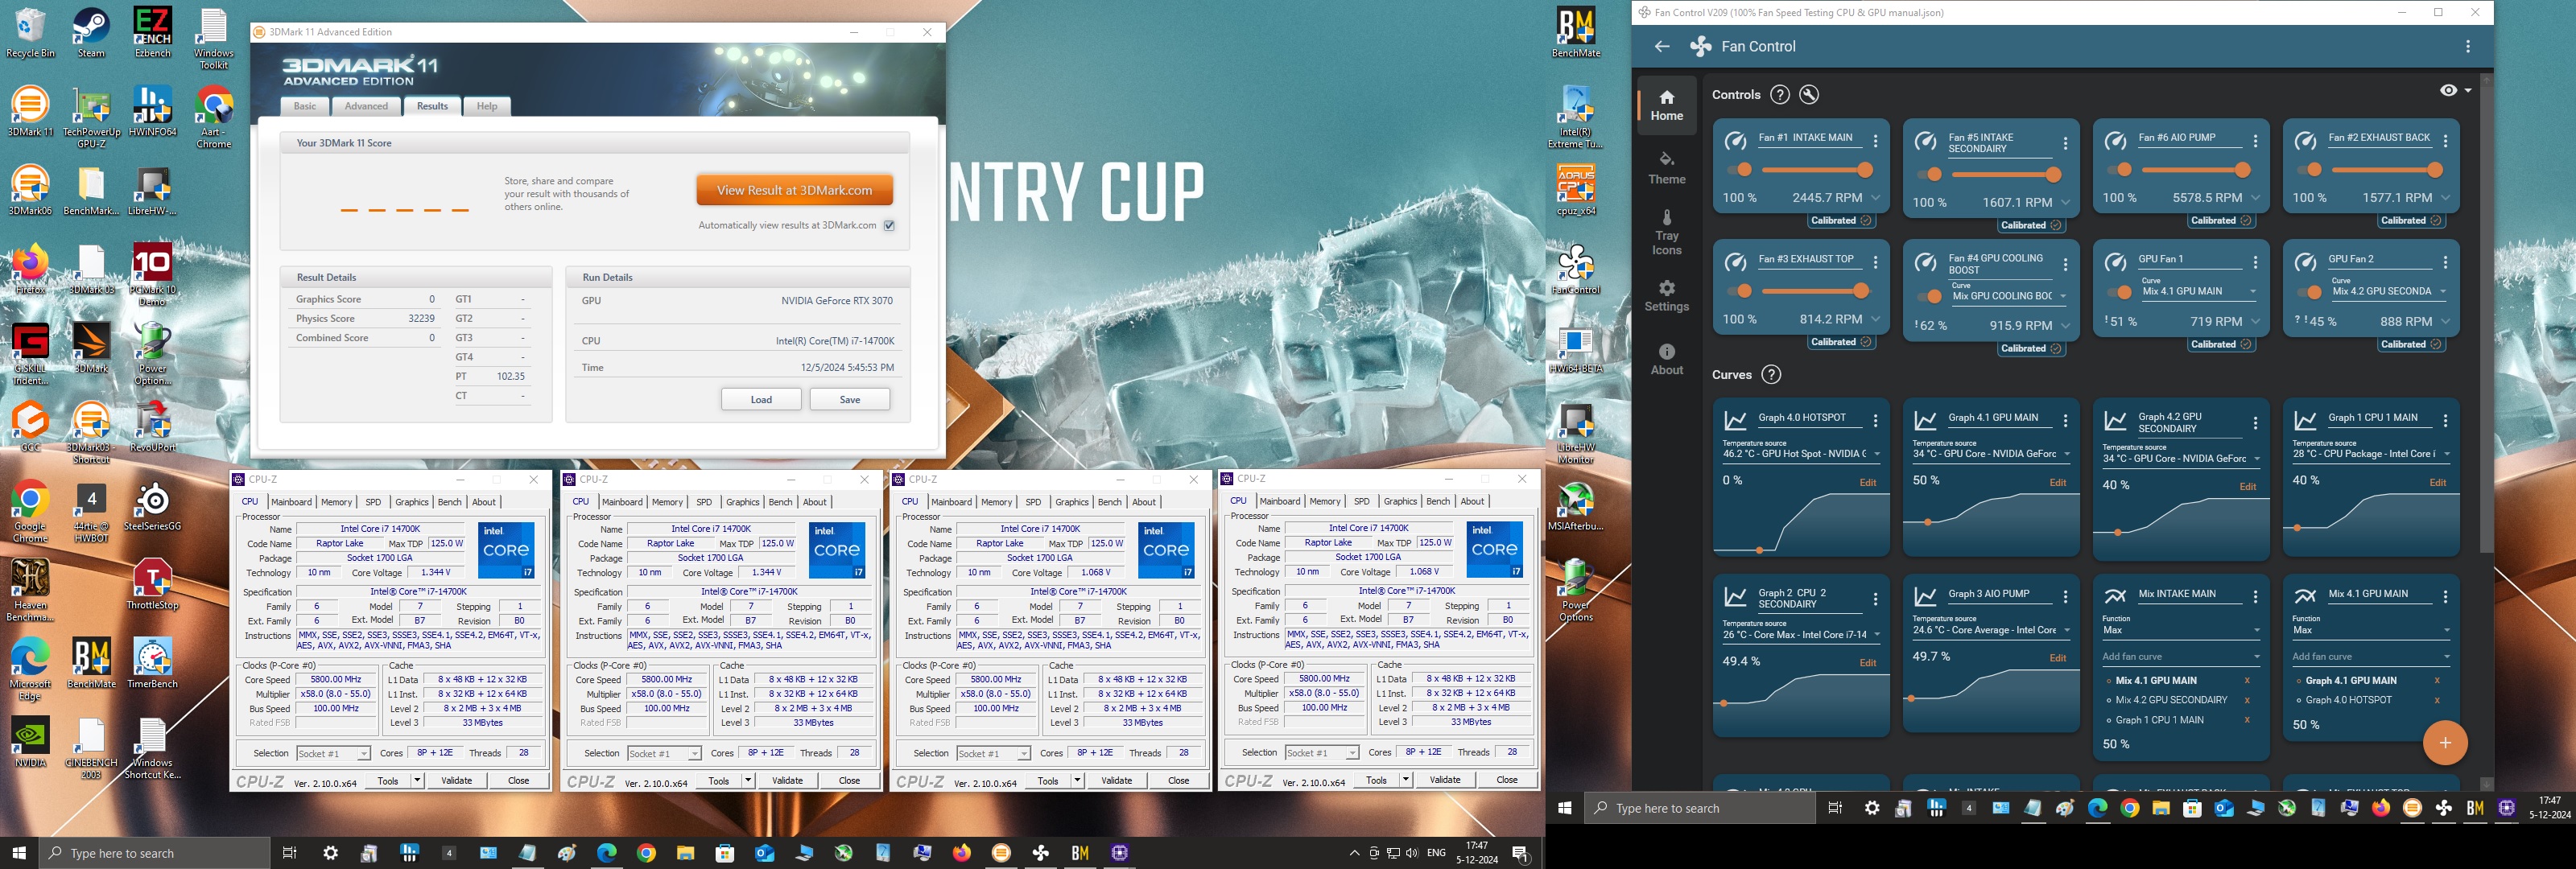Open Recycle Bin on desktop
Screen dimensions: 2576x869
click(x=30, y=33)
